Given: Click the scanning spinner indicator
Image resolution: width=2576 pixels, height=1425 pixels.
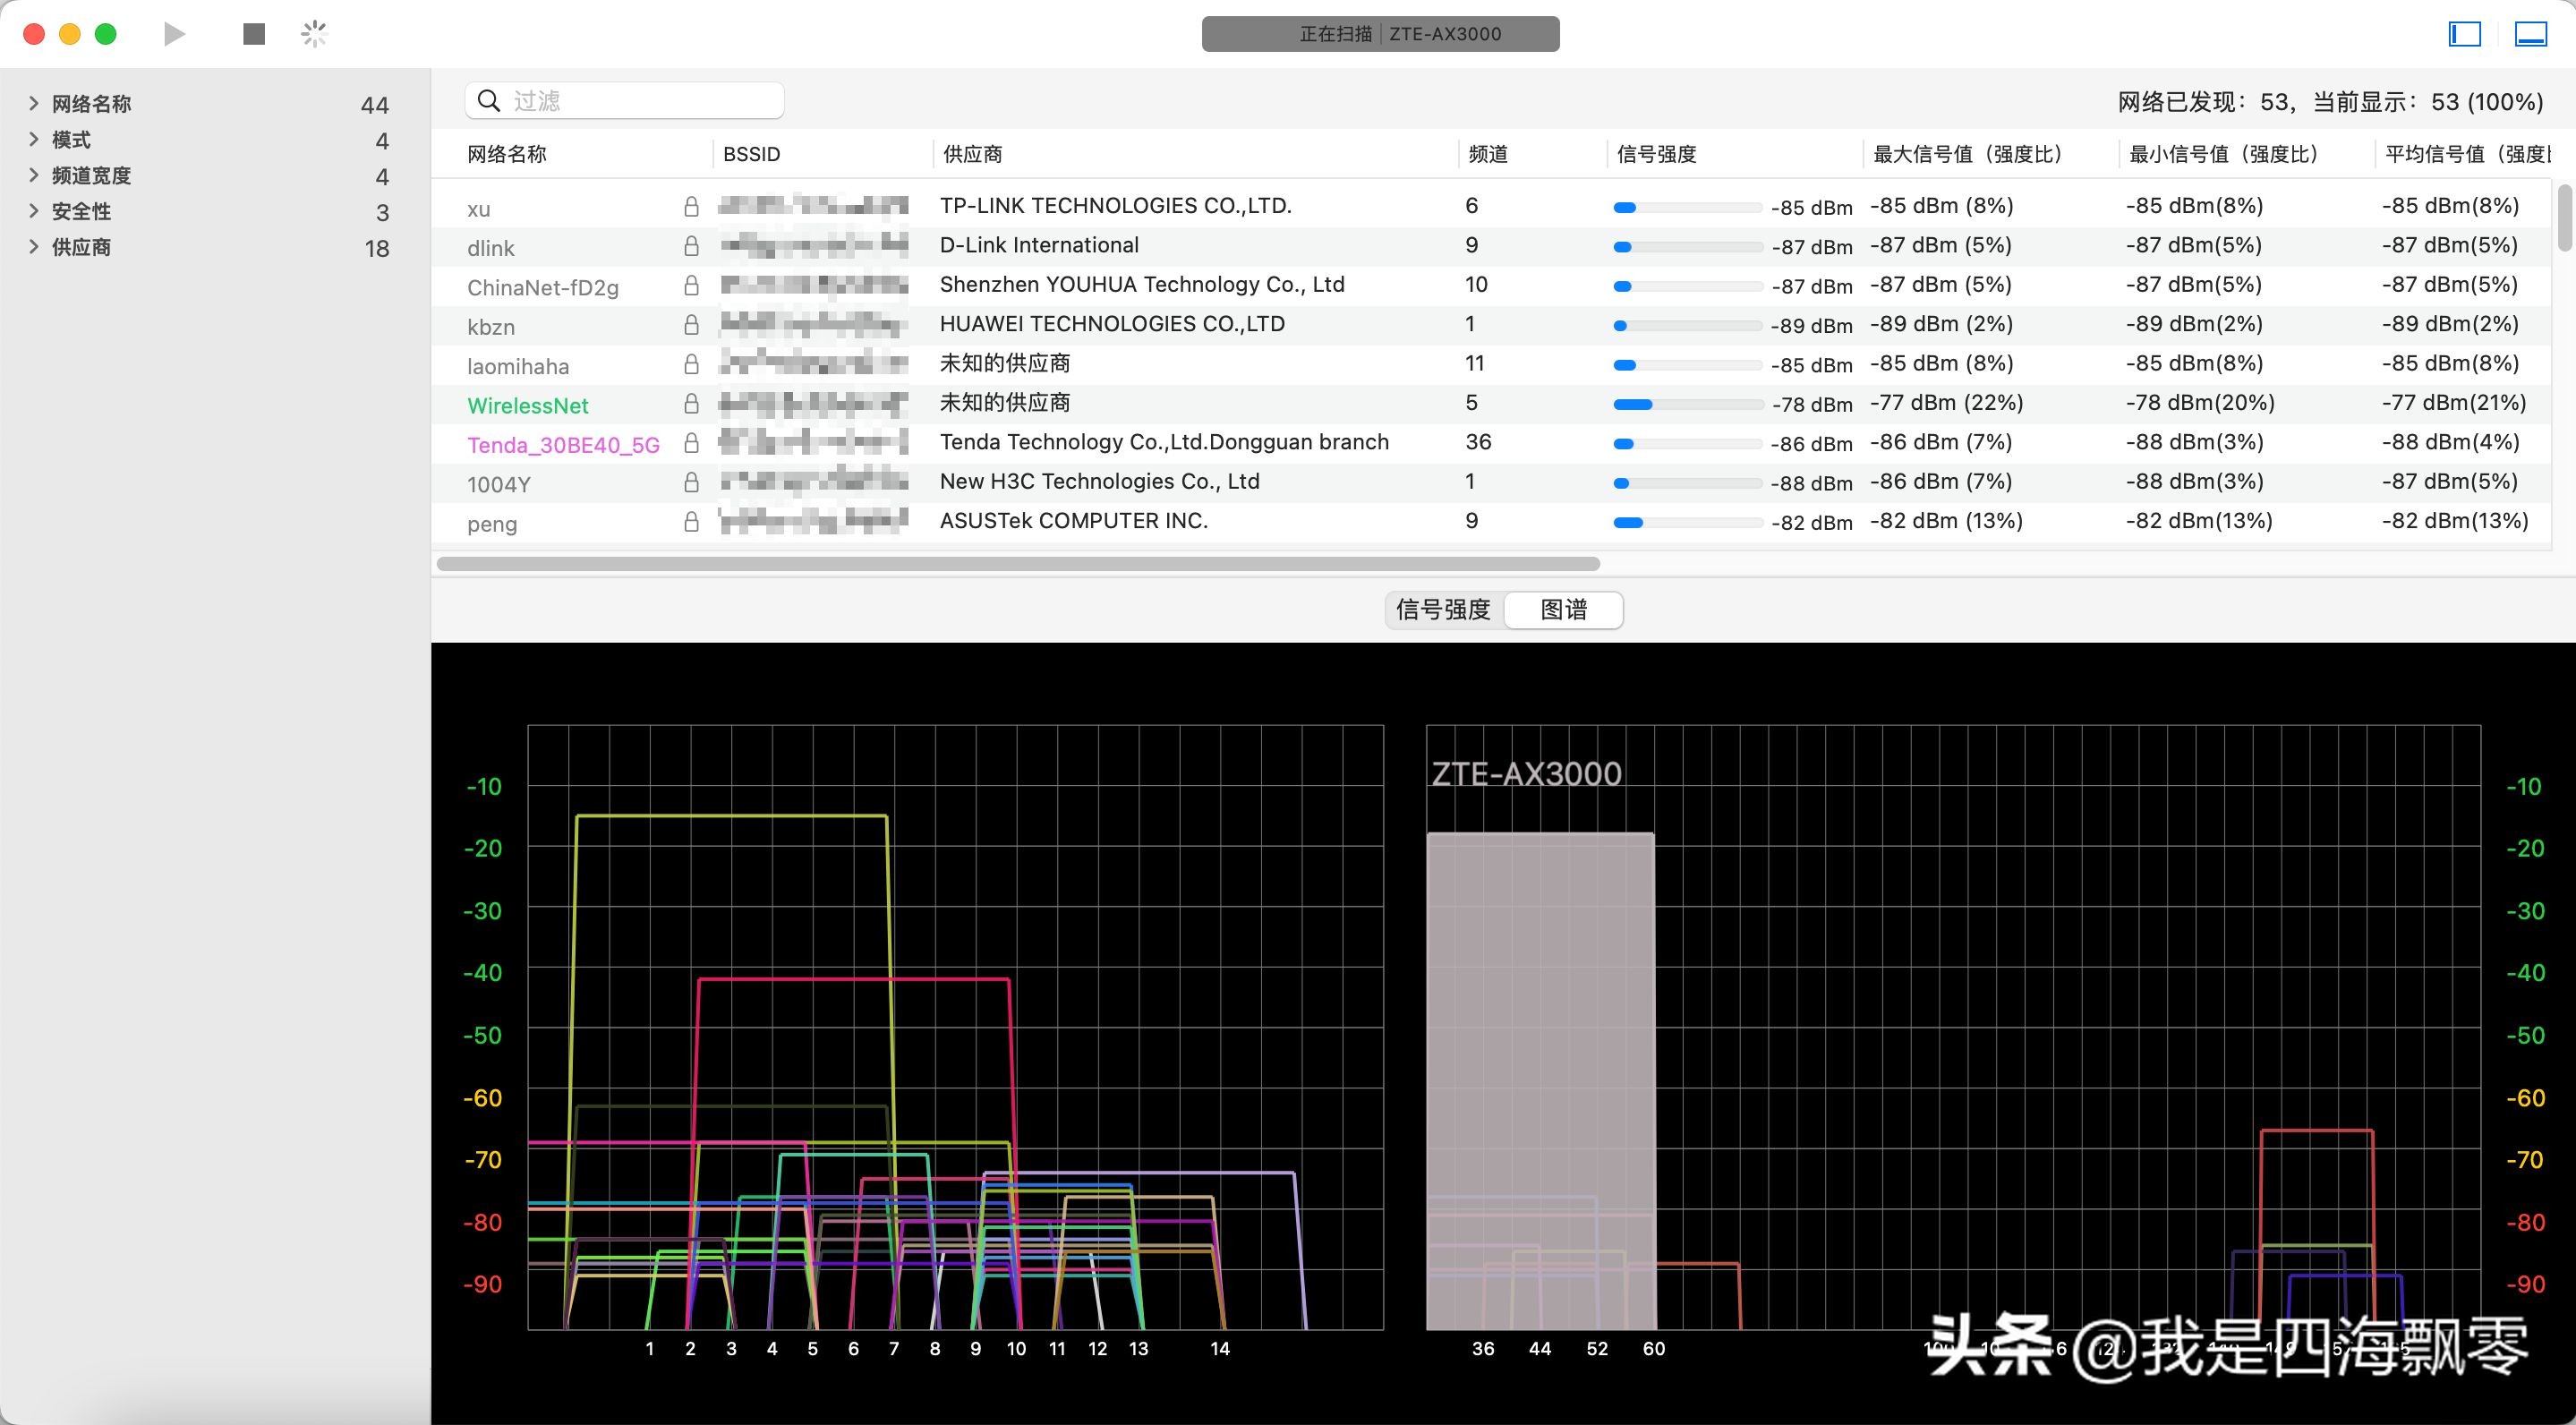Looking at the screenshot, I should coord(314,34).
